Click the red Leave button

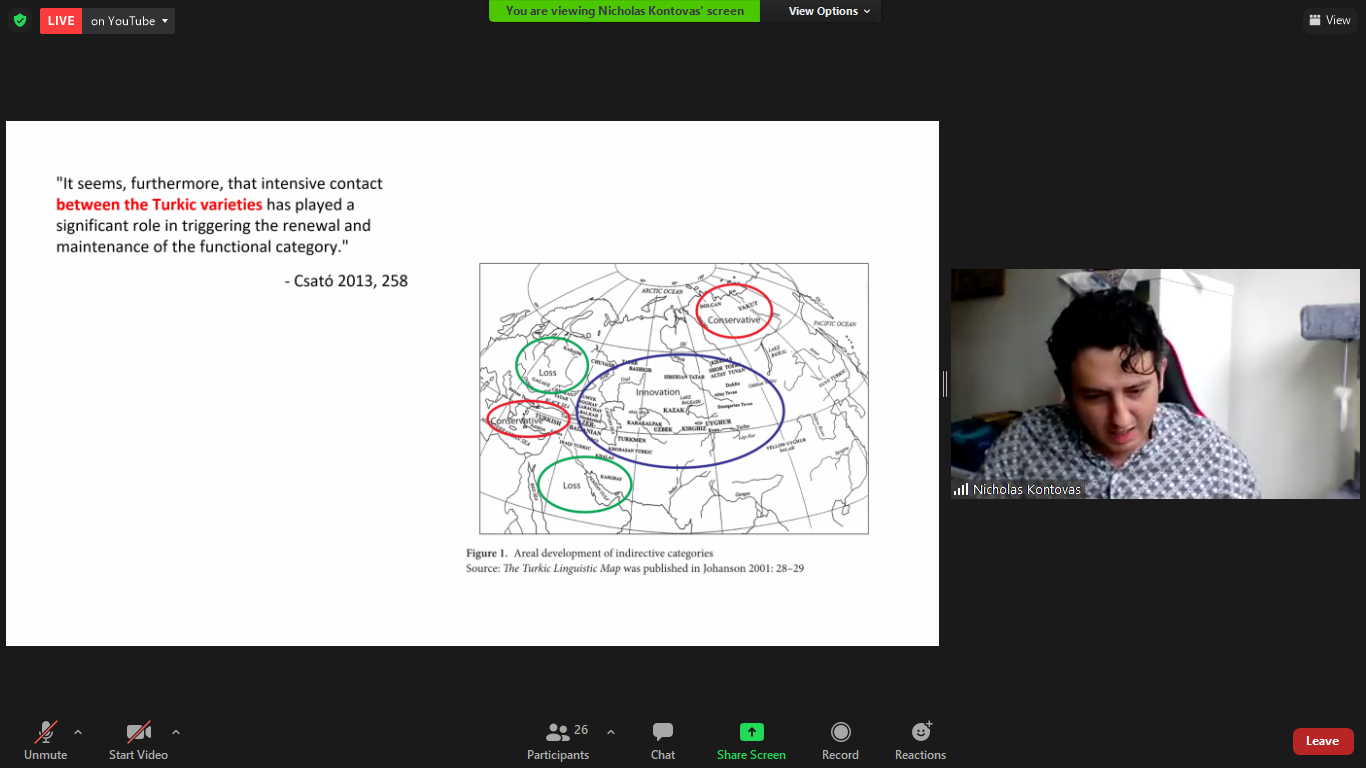[1322, 741]
